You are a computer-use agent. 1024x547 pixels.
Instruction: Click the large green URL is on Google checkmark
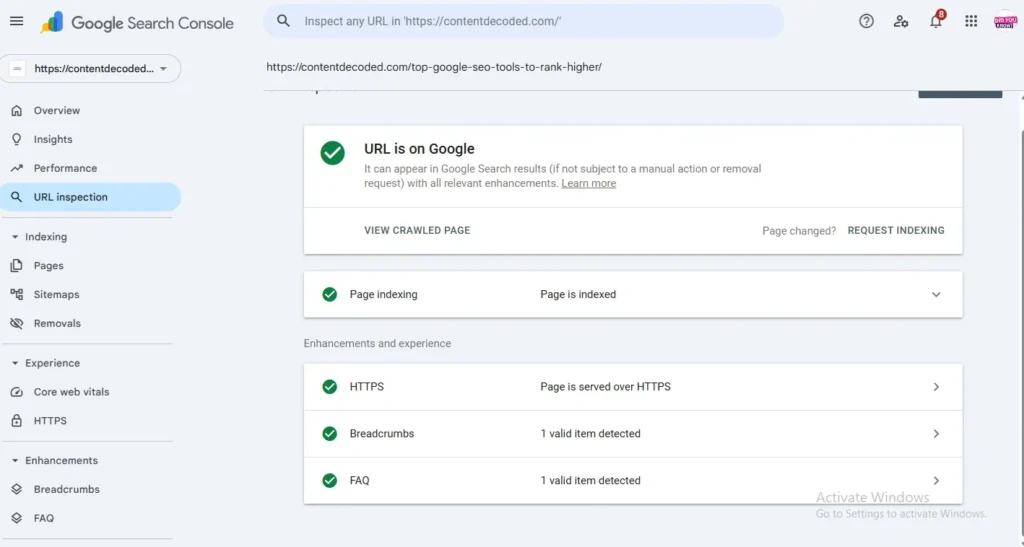click(x=332, y=153)
